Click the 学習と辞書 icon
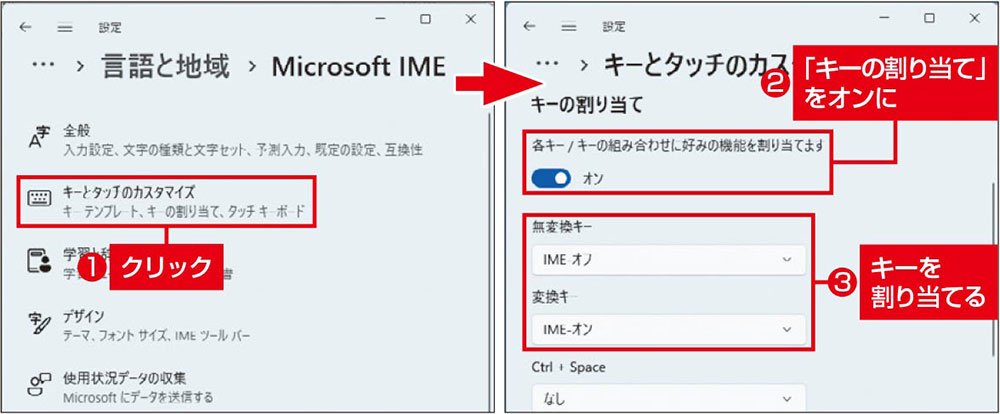Image resolution: width=1000 pixels, height=414 pixels. tap(39, 261)
